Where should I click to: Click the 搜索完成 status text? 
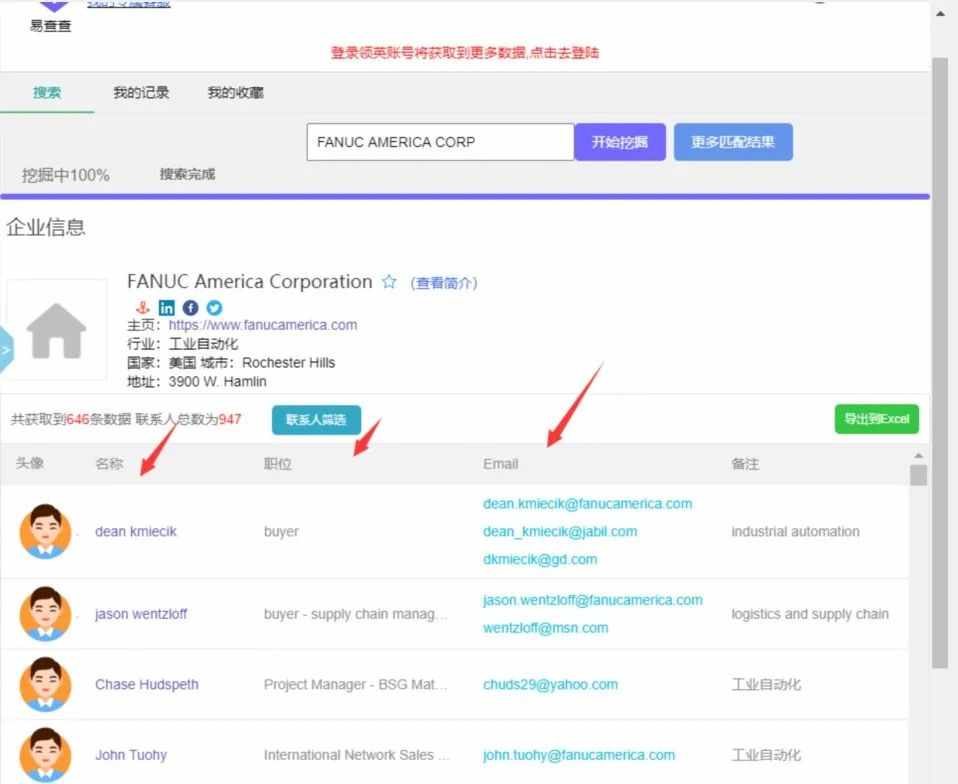[187, 174]
